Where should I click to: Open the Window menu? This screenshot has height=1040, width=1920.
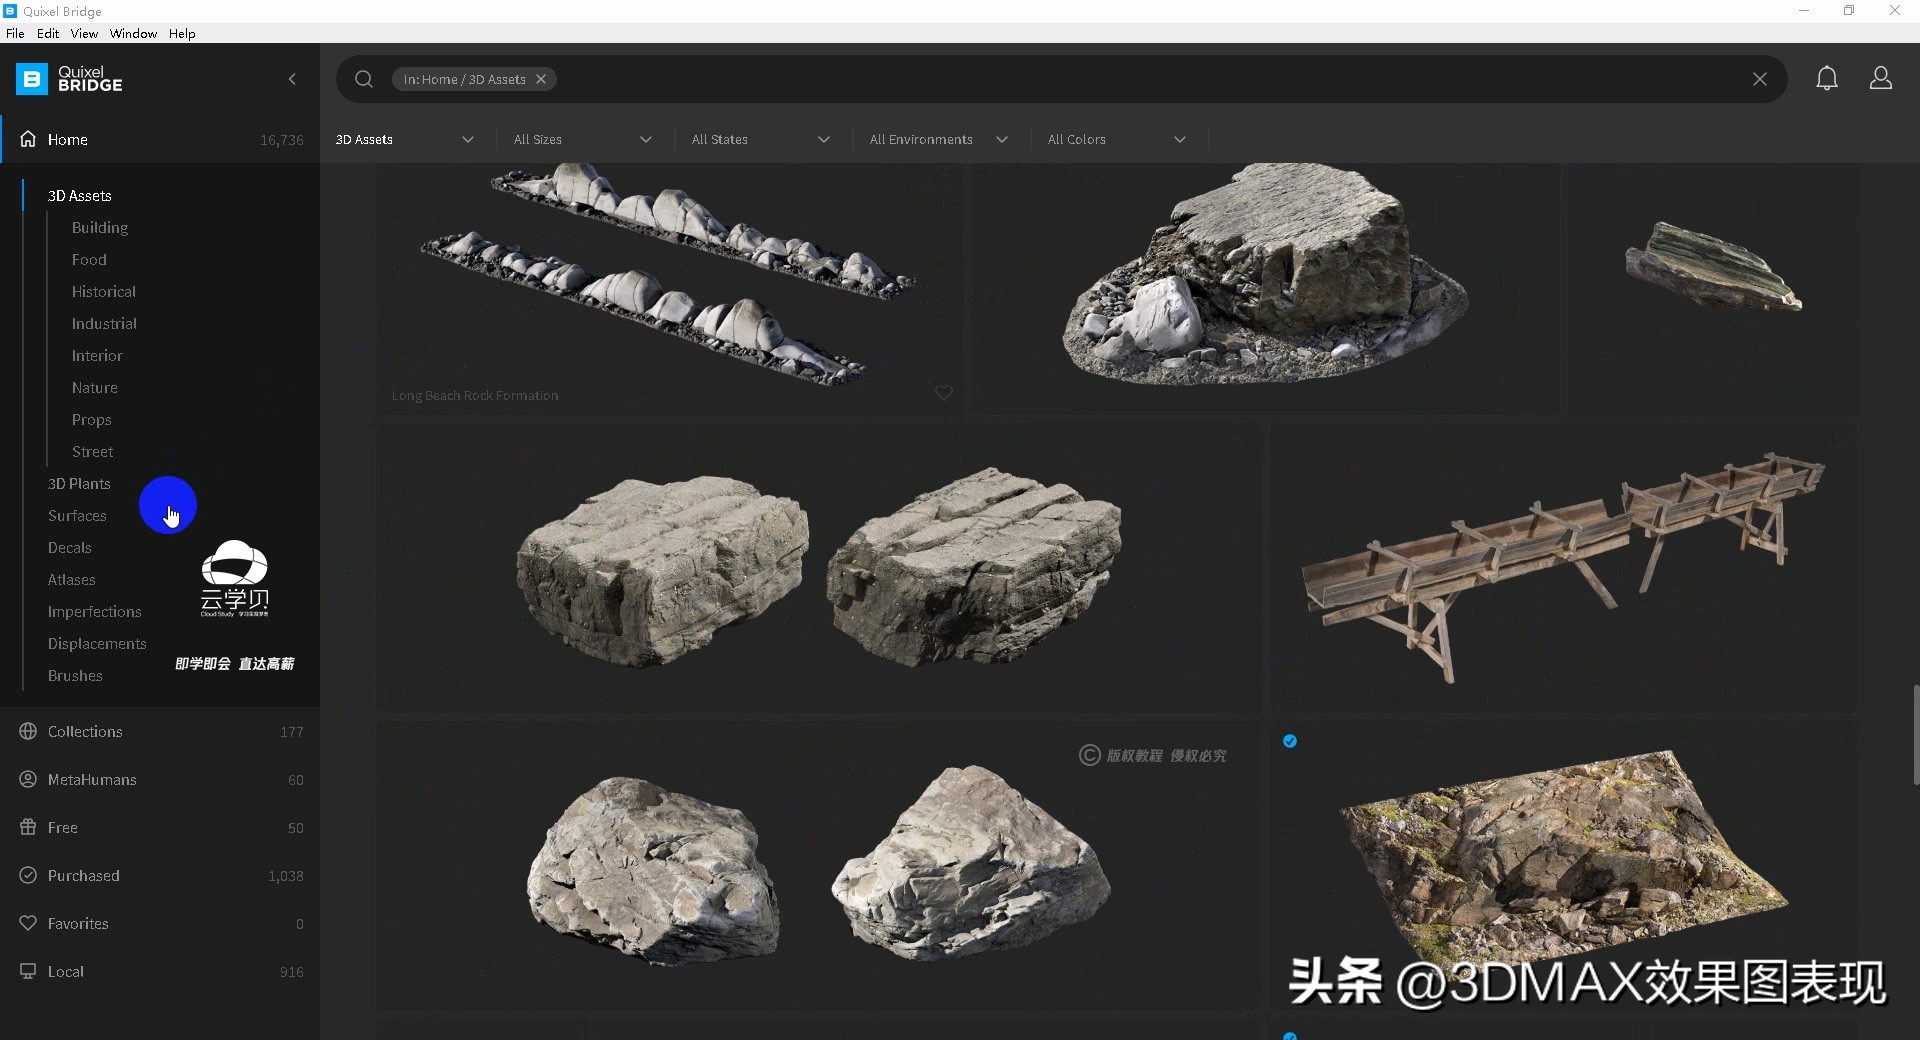(x=133, y=33)
